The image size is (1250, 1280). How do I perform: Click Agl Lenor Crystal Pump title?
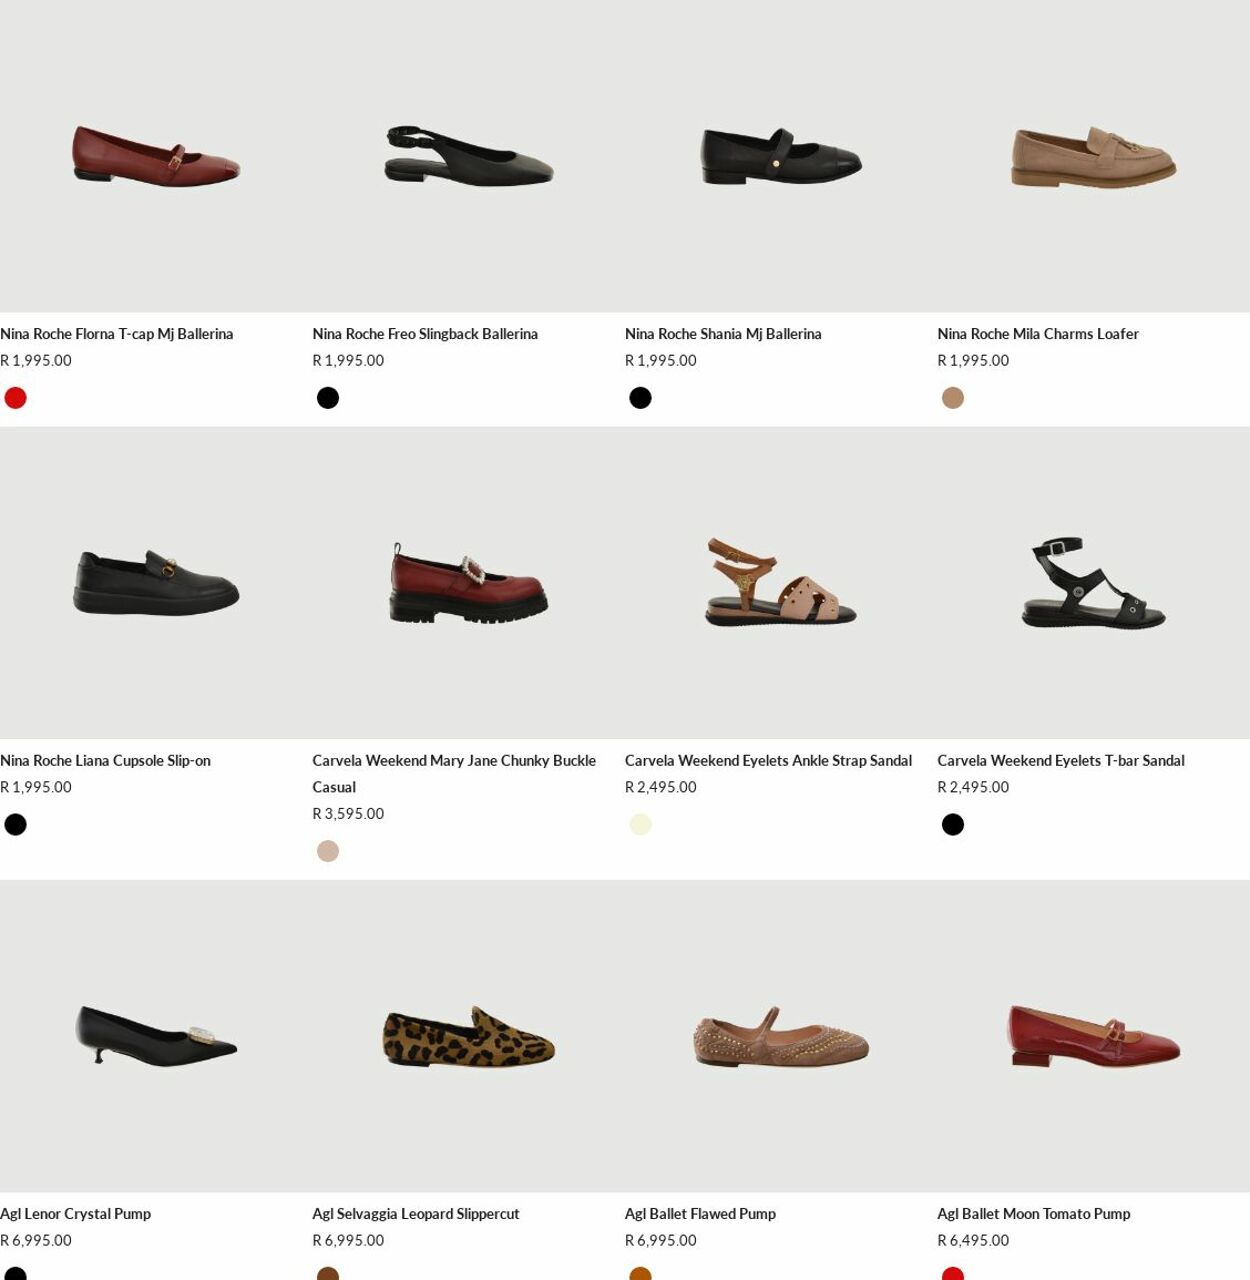click(76, 1214)
